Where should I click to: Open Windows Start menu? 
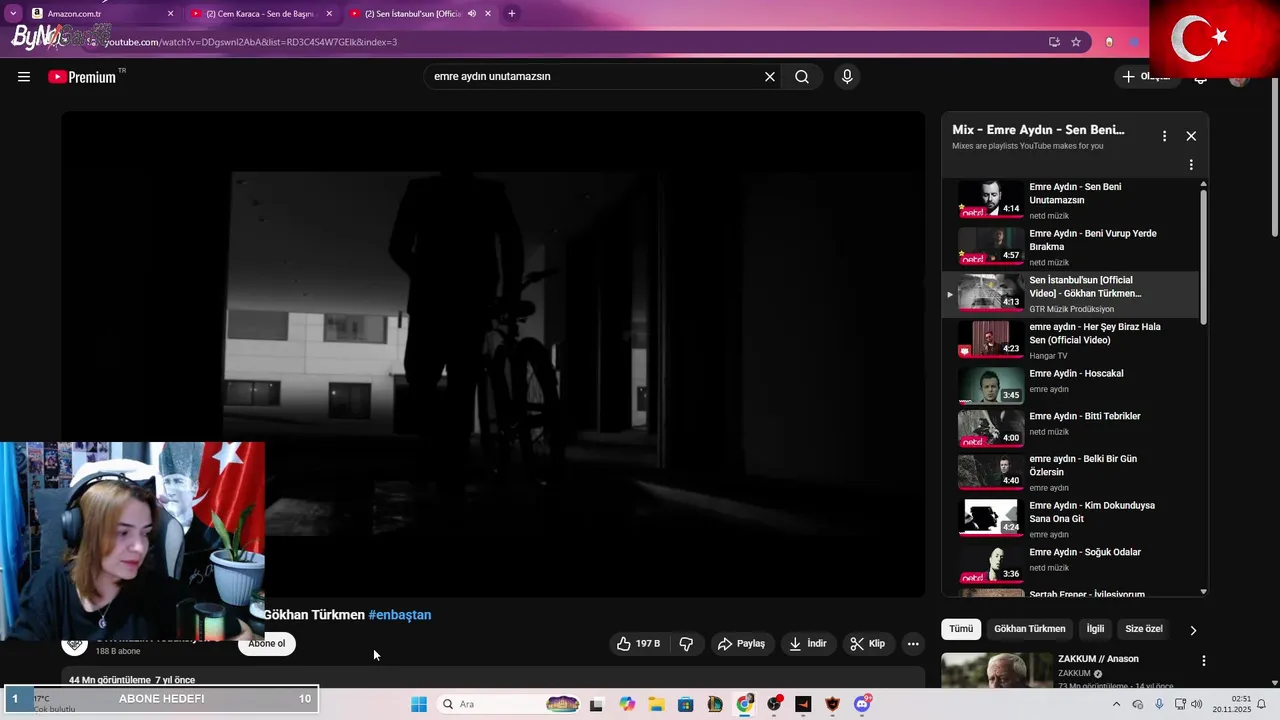coord(419,704)
